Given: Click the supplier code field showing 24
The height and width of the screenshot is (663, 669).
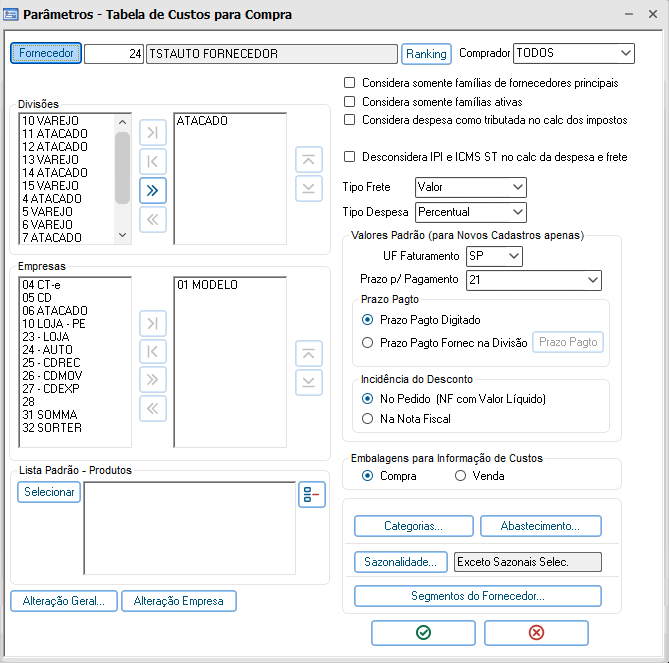Looking at the screenshot, I should tap(113, 54).
